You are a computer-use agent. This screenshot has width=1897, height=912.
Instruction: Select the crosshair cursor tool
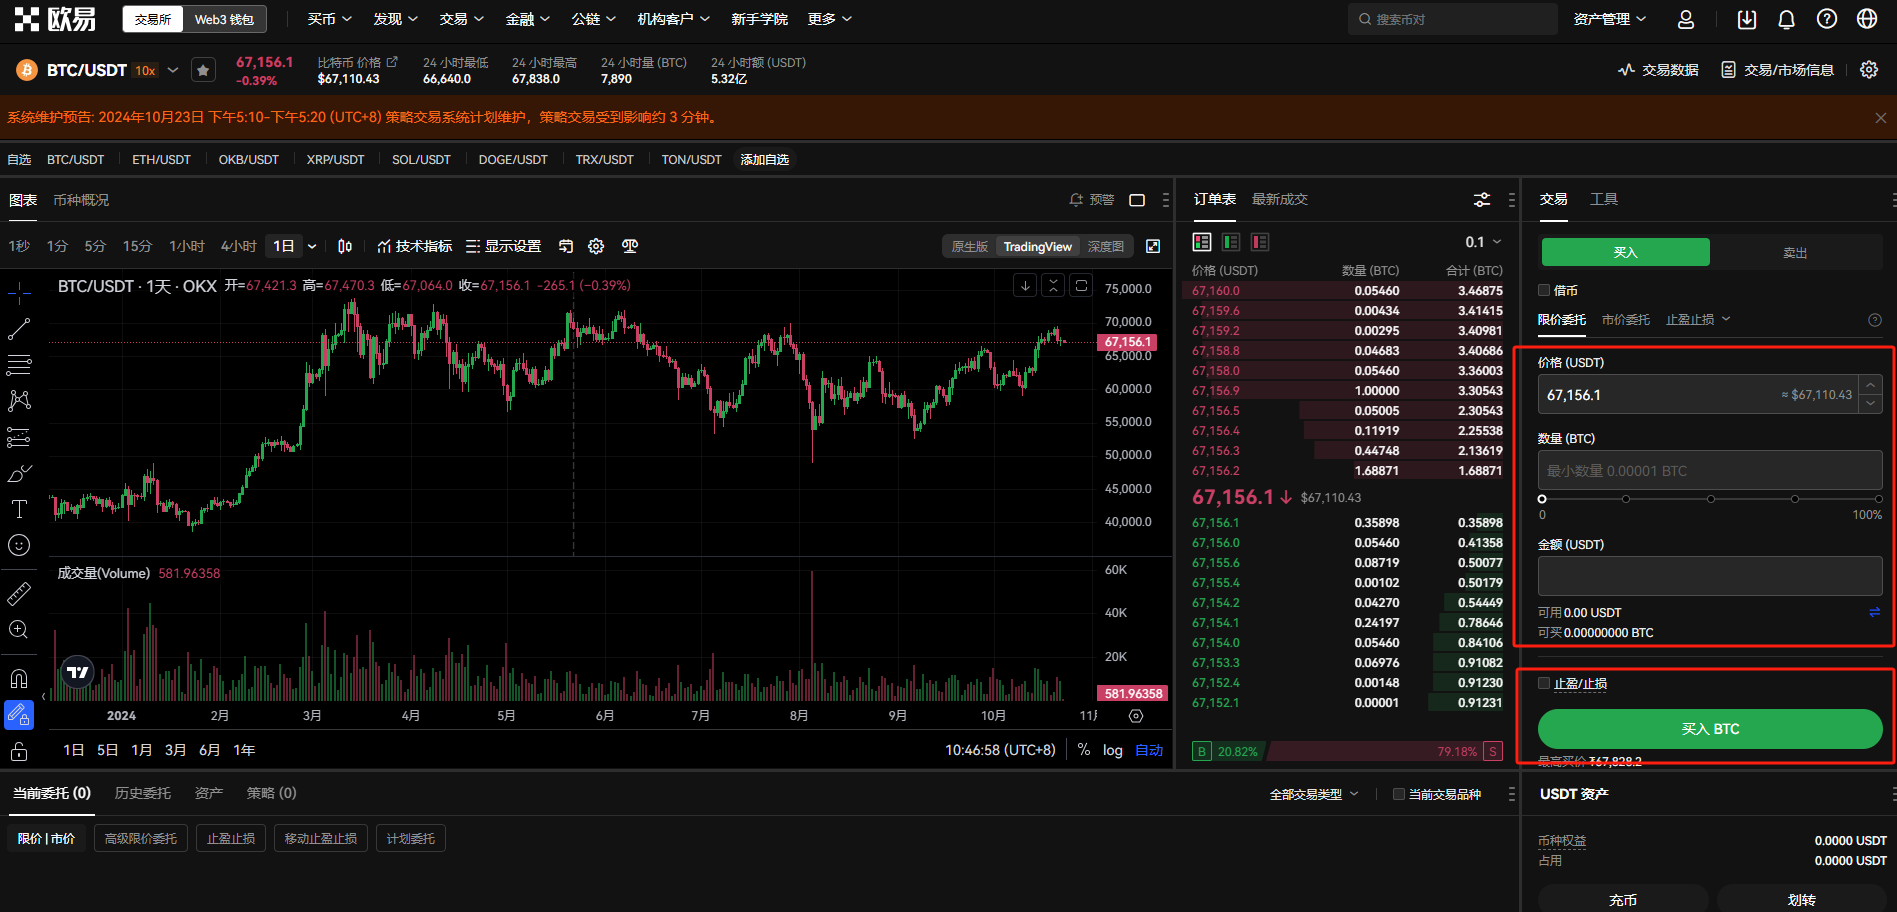coord(19,293)
